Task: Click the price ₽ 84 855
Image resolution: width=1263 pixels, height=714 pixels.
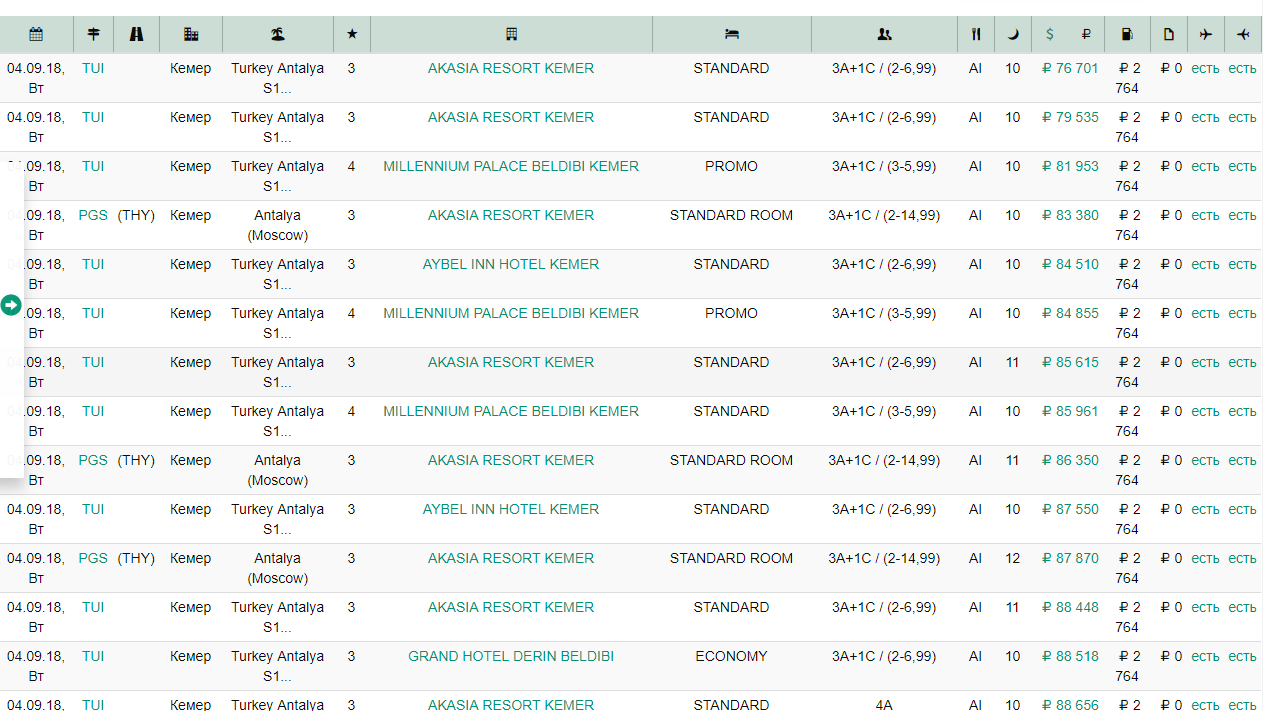Action: point(1070,313)
